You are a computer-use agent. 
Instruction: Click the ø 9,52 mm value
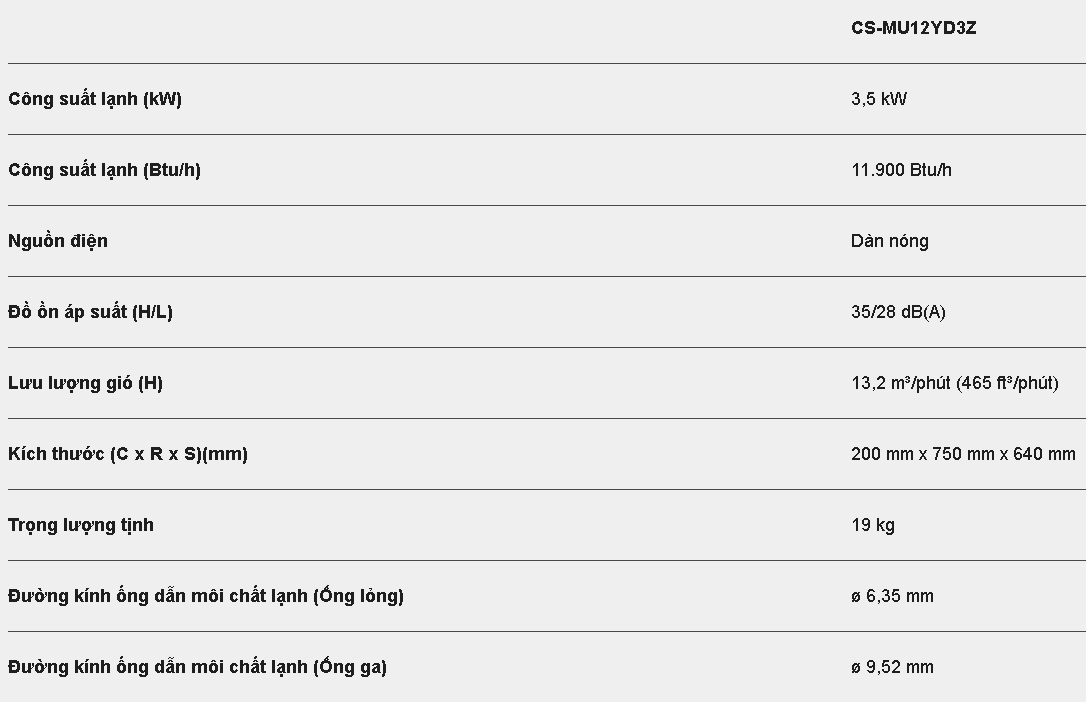point(892,667)
